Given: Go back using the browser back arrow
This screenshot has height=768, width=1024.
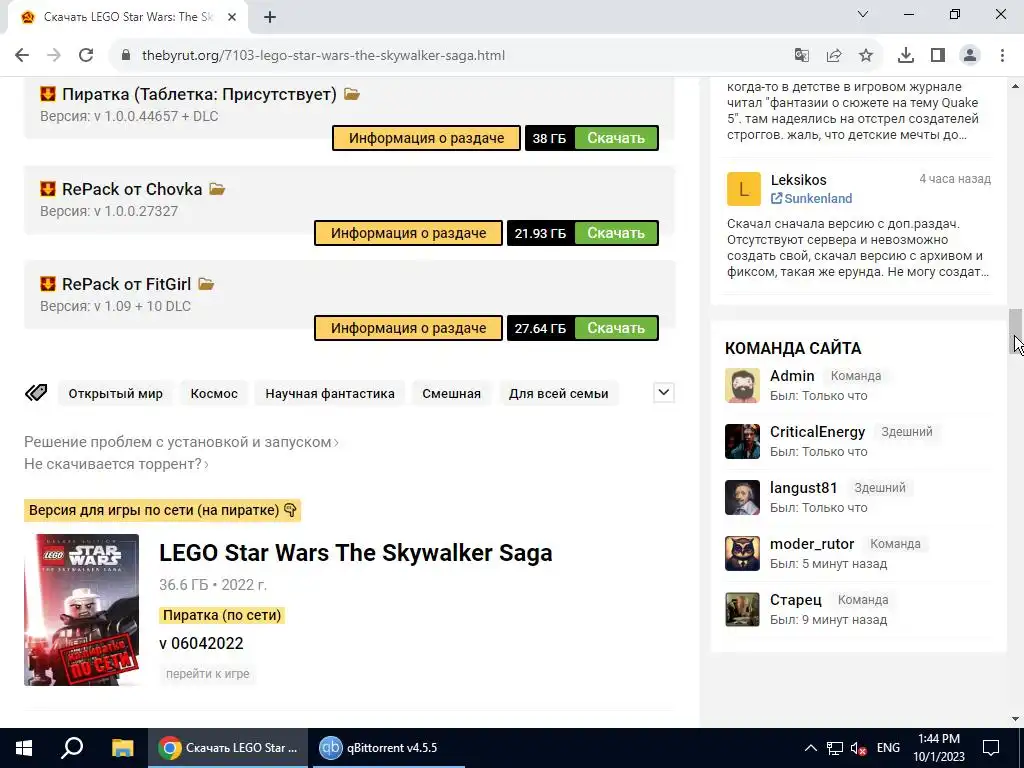Looking at the screenshot, I should point(22,56).
